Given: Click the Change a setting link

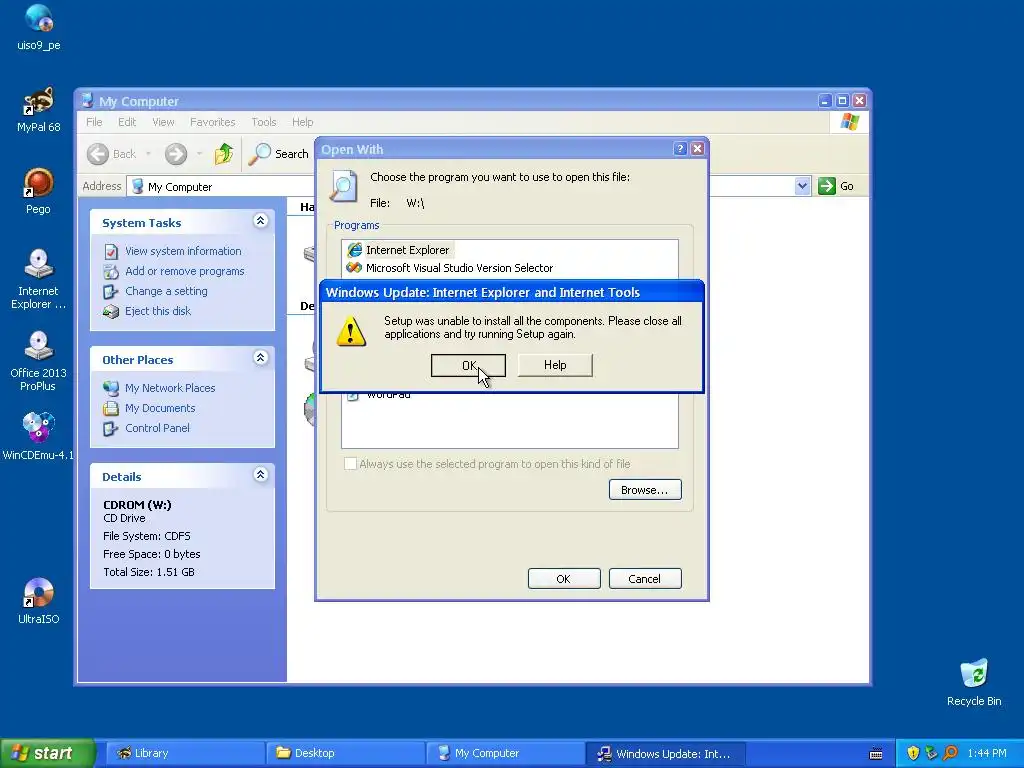Looking at the screenshot, I should (167, 291).
